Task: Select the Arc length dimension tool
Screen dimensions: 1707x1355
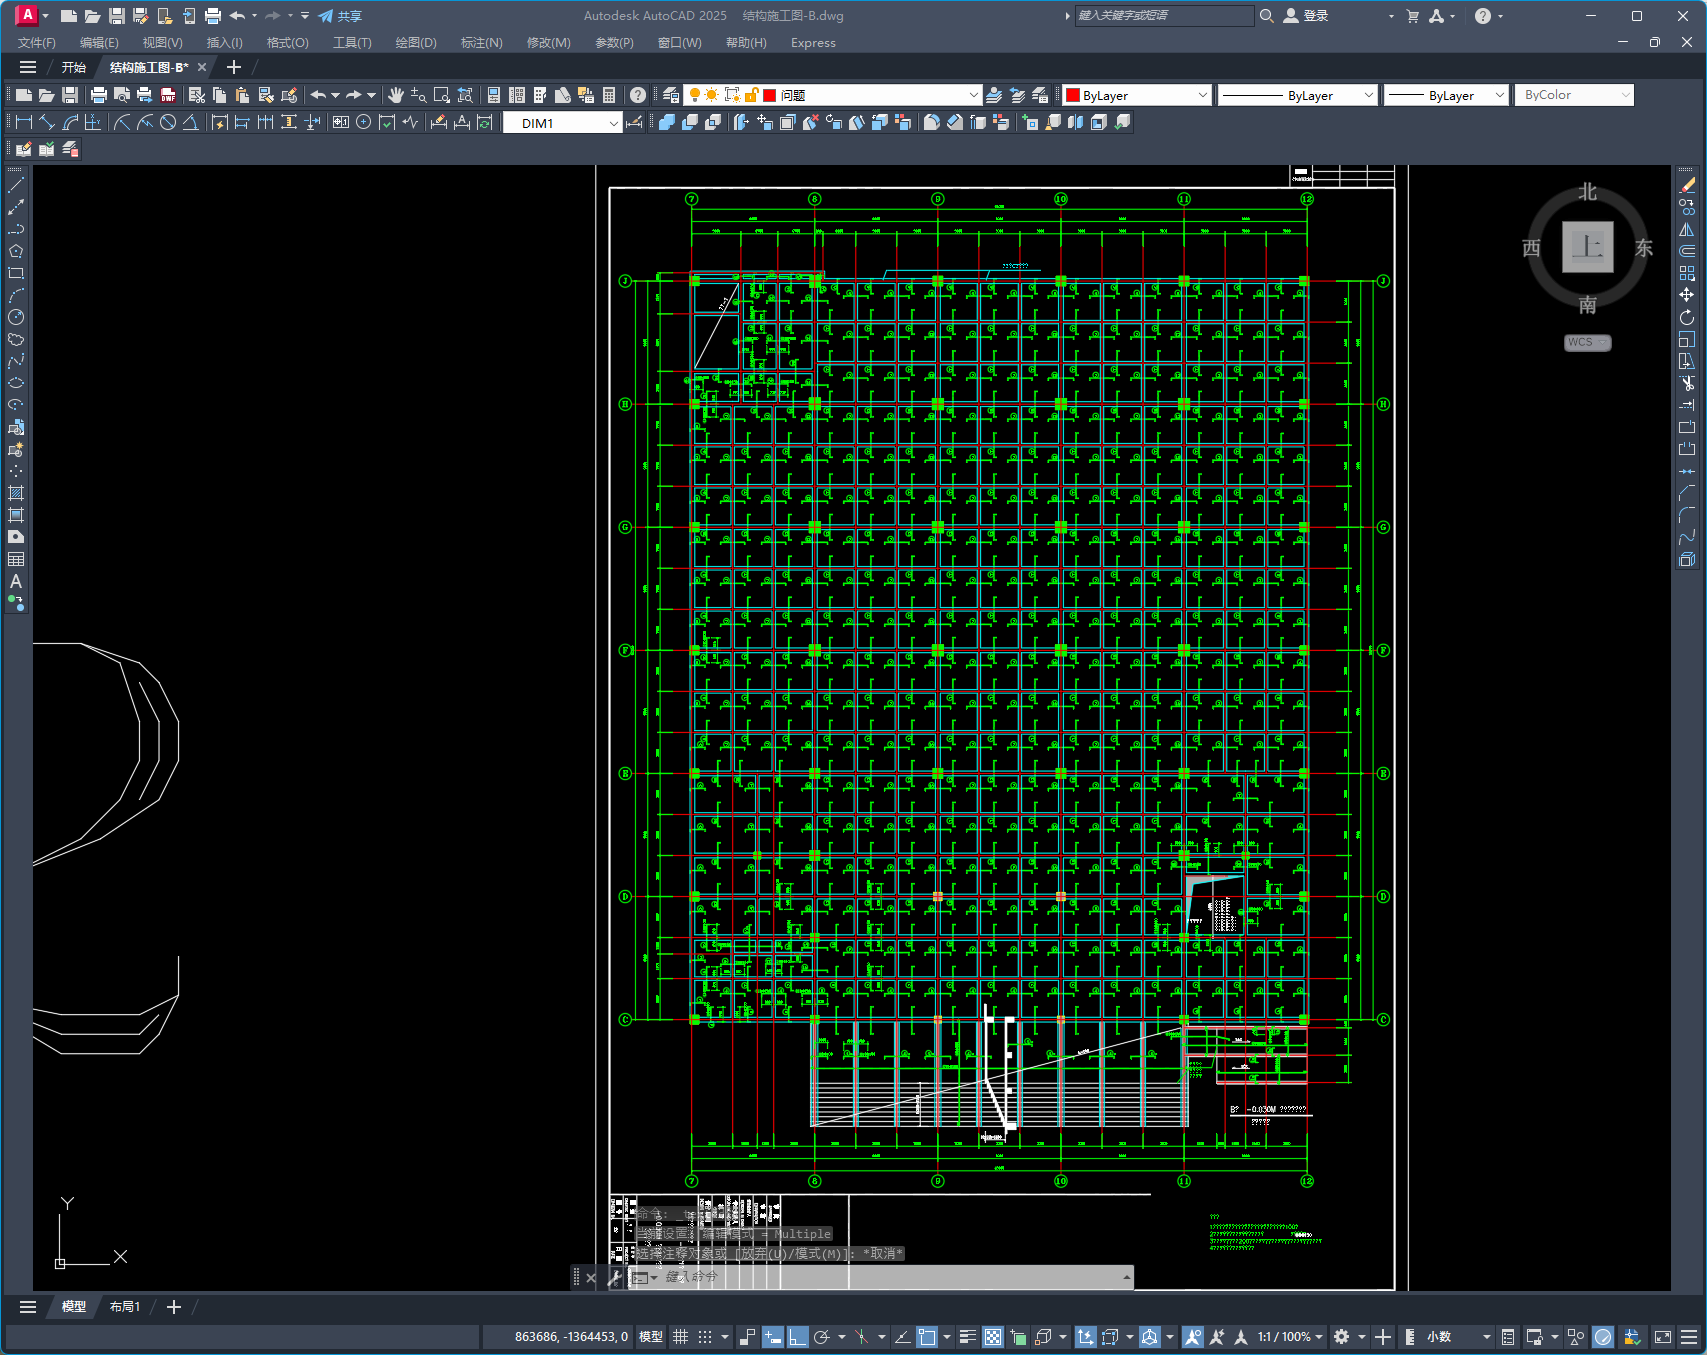Action: coord(70,122)
